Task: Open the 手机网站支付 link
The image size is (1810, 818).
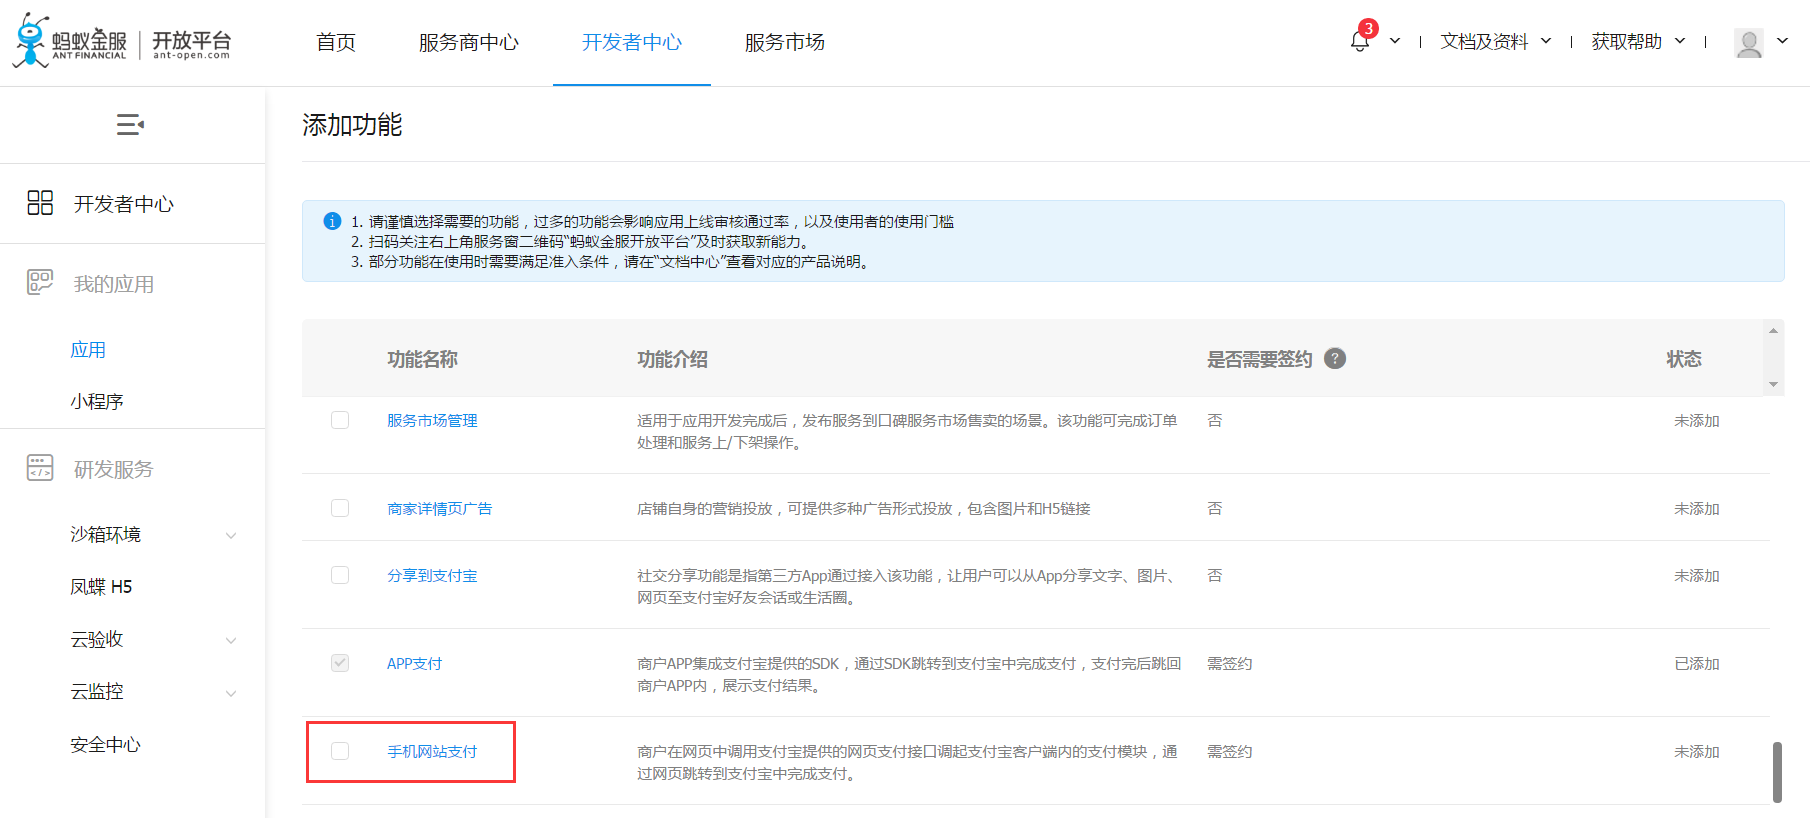Action: point(432,751)
